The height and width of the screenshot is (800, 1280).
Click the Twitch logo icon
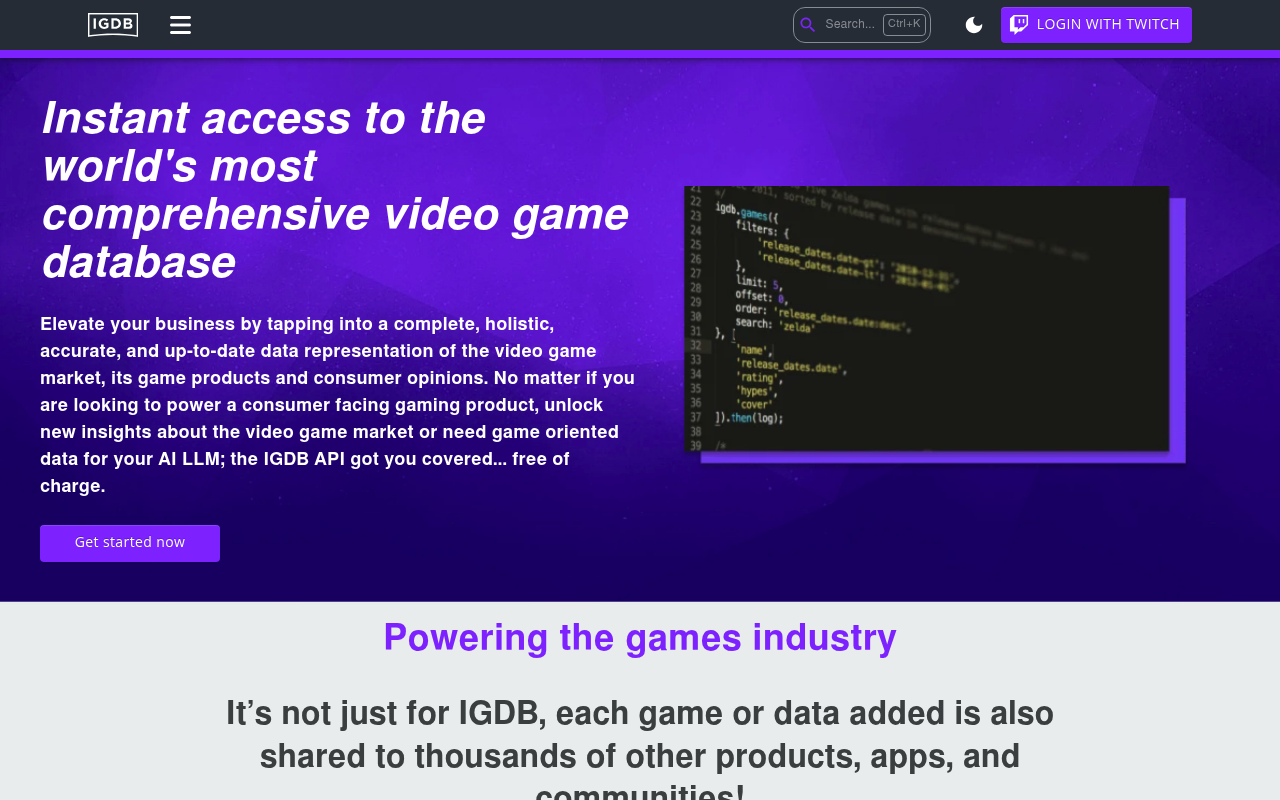(x=1019, y=25)
